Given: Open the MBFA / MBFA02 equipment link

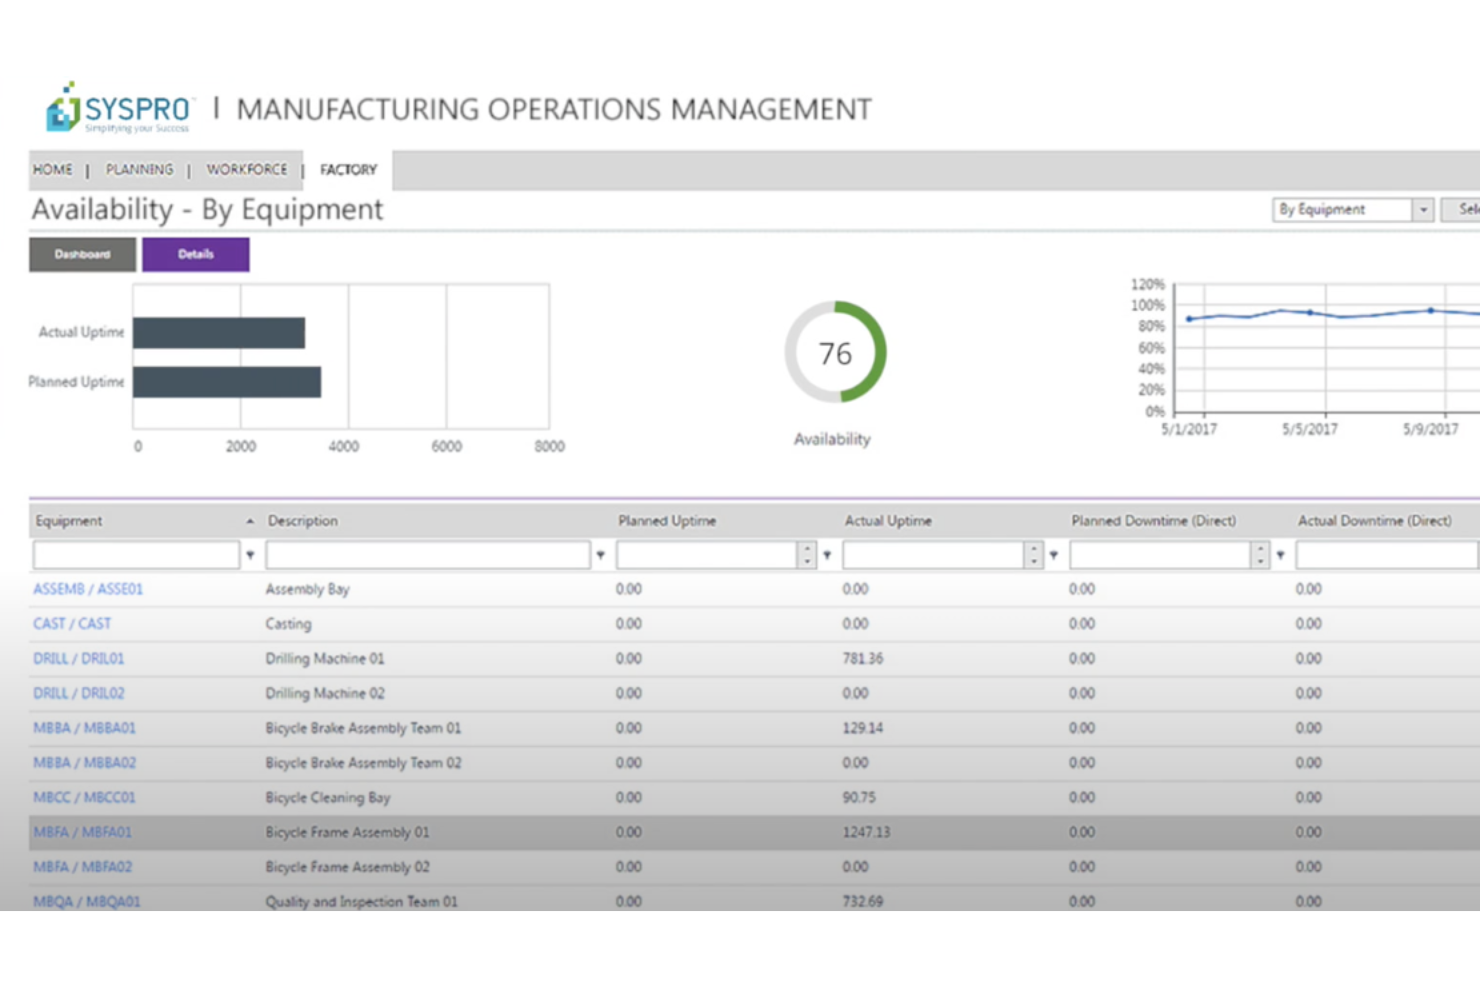Looking at the screenshot, I should (x=82, y=867).
